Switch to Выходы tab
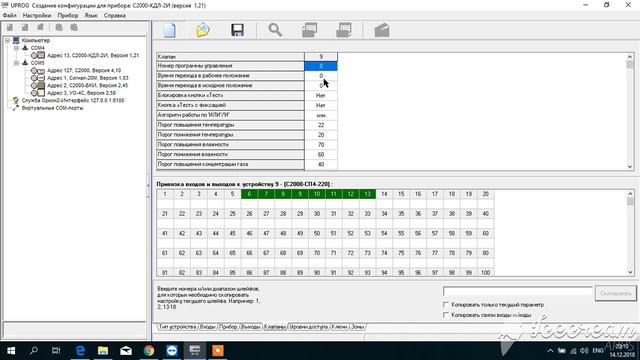 (x=250, y=327)
